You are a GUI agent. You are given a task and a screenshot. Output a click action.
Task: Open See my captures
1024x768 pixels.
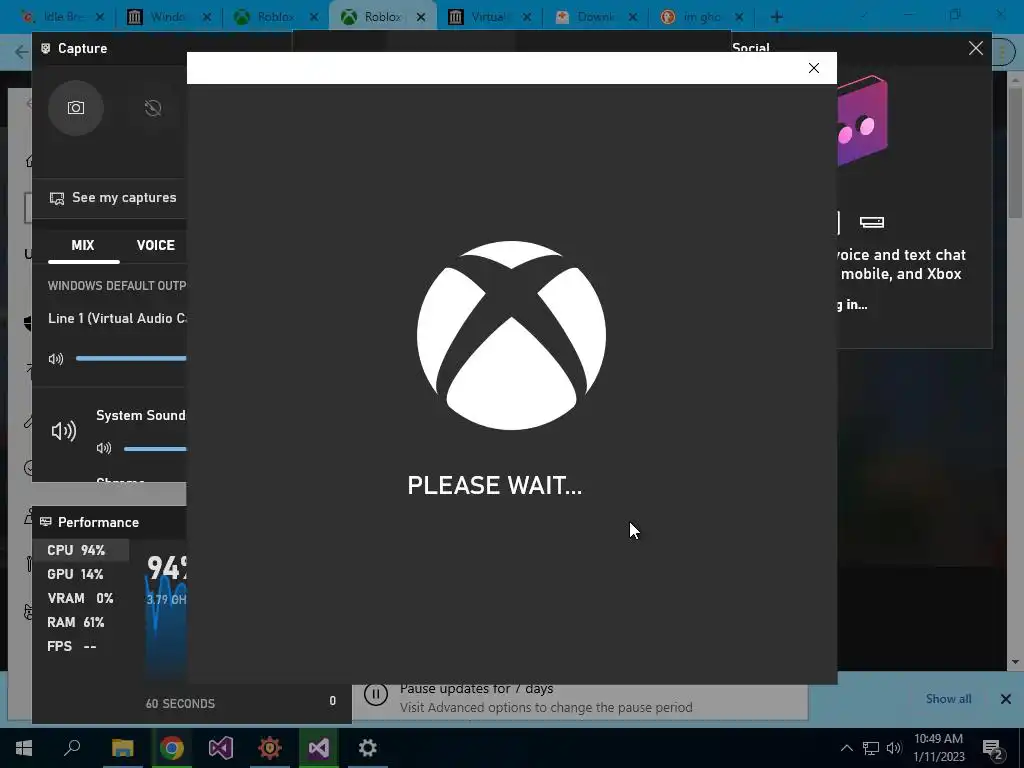pos(114,198)
